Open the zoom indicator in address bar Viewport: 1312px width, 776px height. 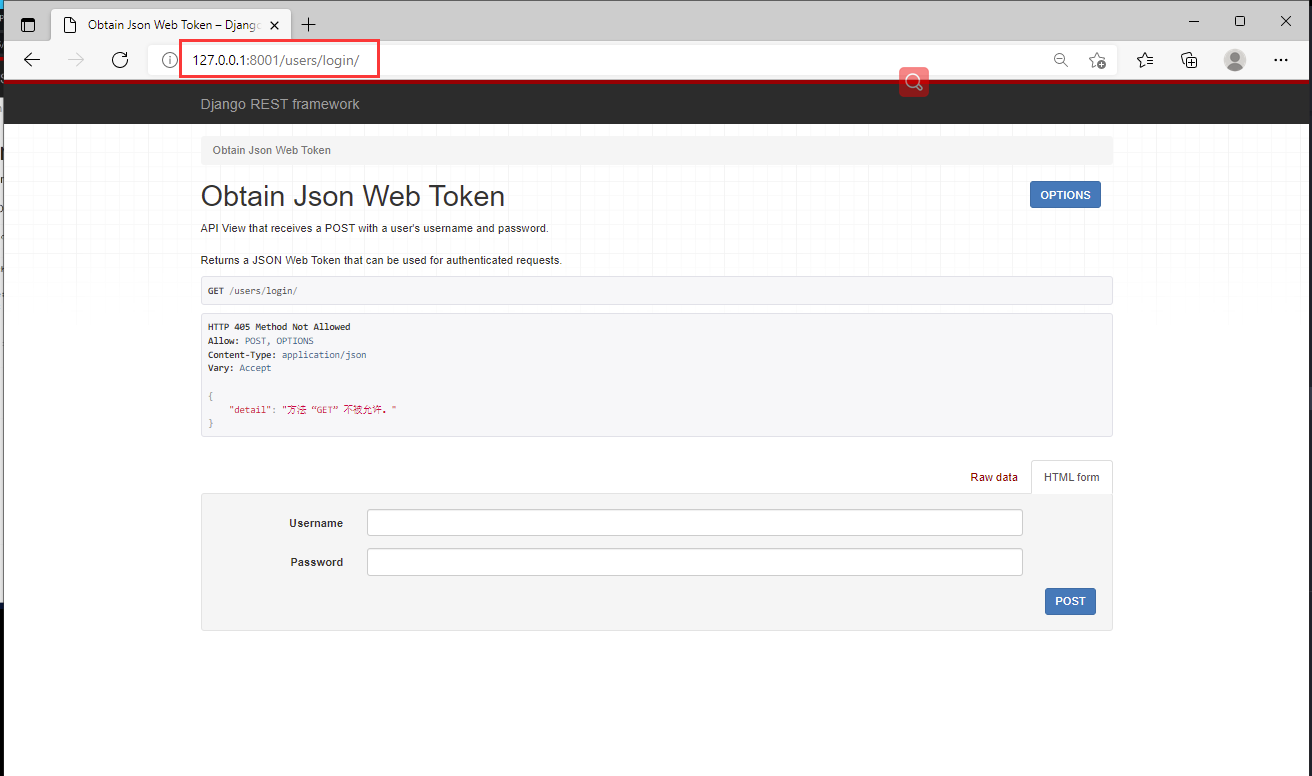click(x=1061, y=60)
